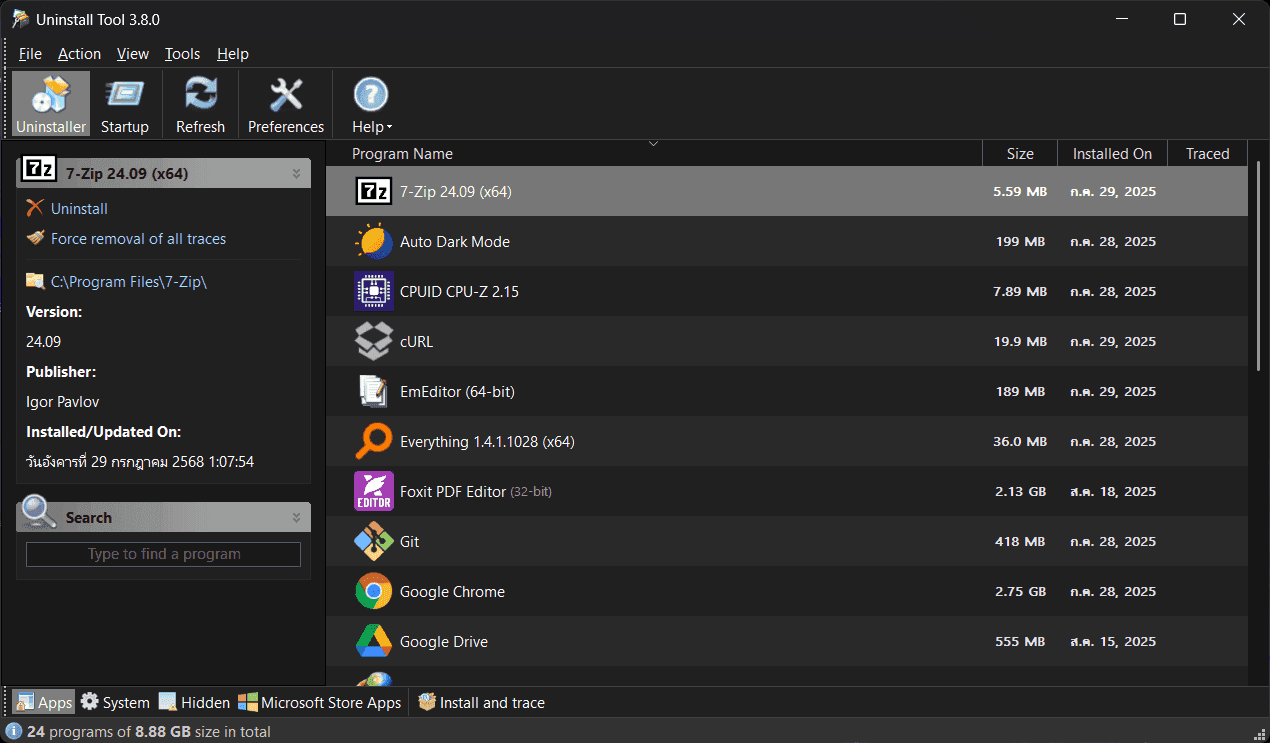
Task: Open the Tools menu
Action: (x=182, y=54)
